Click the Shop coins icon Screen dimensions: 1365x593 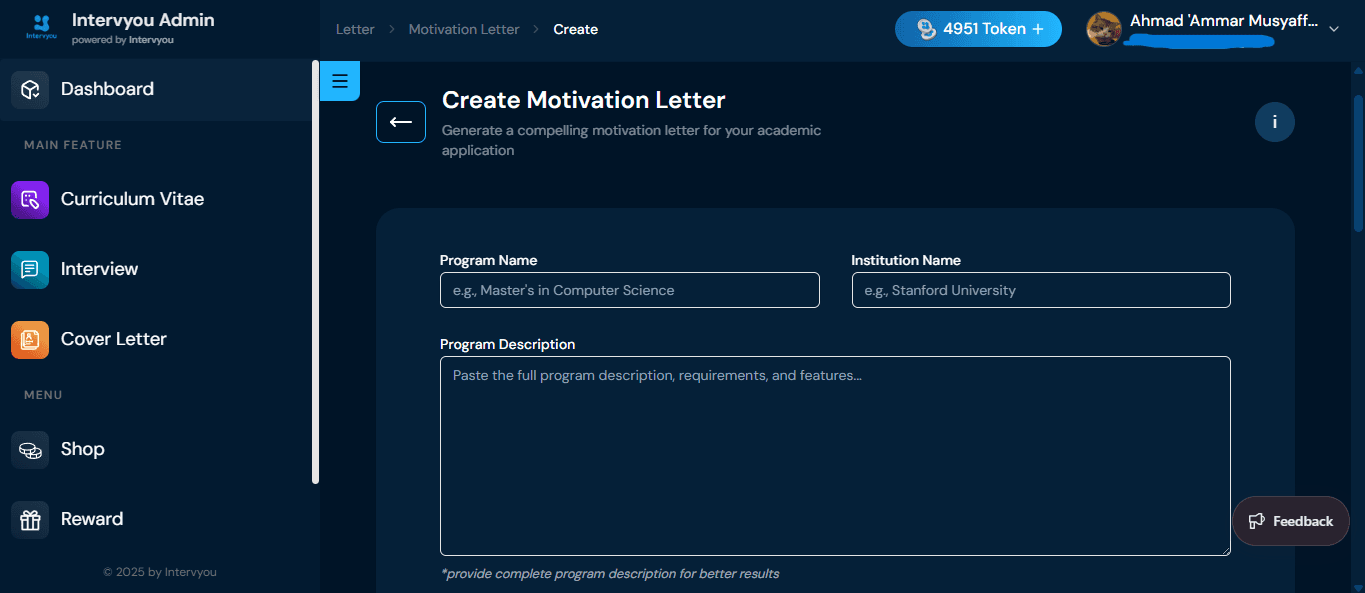(x=30, y=449)
